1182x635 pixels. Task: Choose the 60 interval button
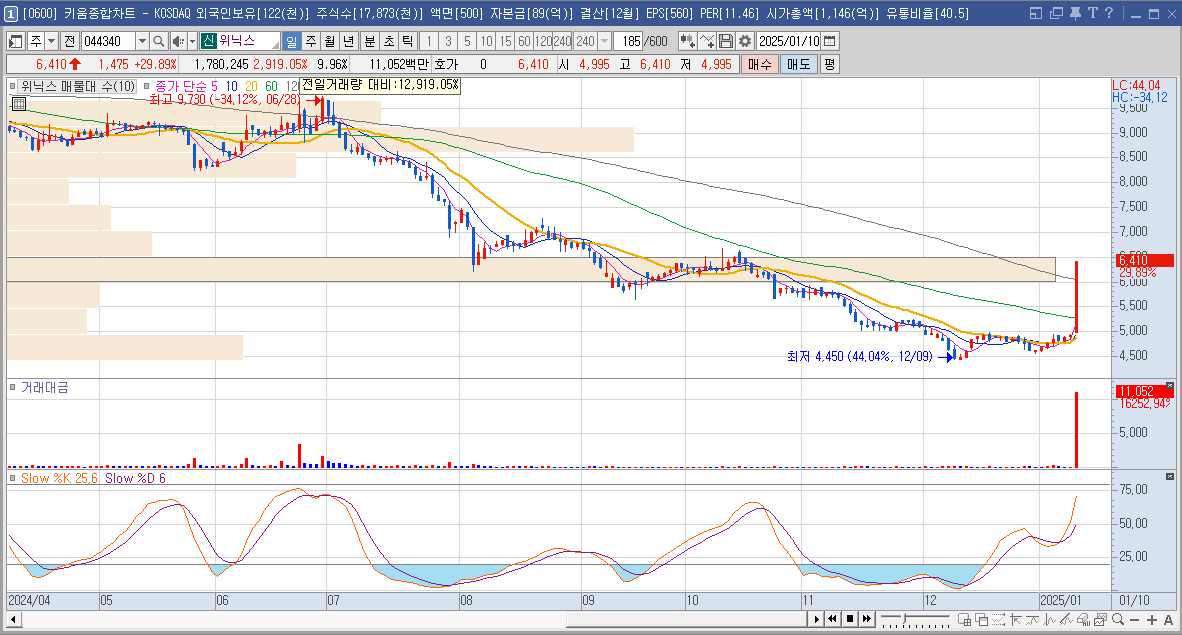[524, 41]
